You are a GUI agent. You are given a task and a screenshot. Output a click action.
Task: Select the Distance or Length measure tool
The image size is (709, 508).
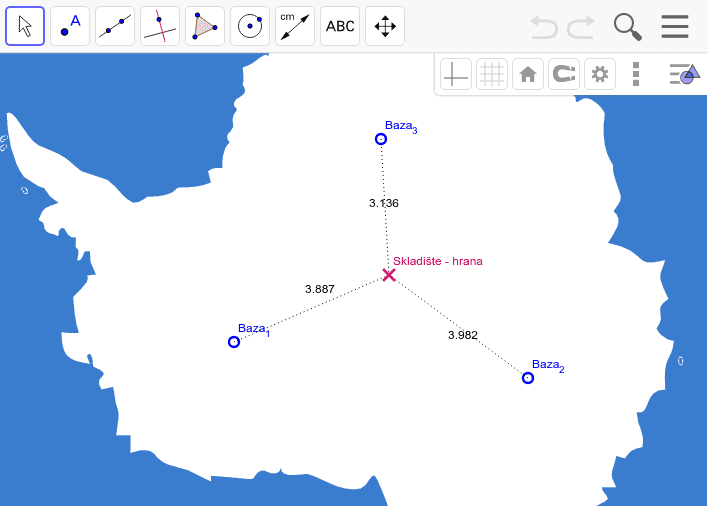click(295, 26)
